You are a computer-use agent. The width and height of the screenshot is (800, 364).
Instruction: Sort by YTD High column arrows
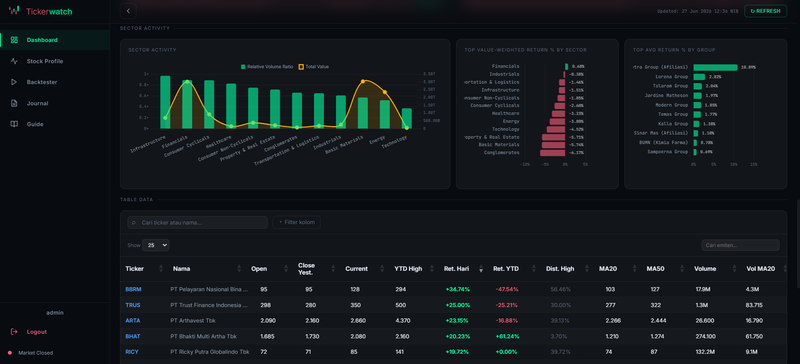[433, 269]
